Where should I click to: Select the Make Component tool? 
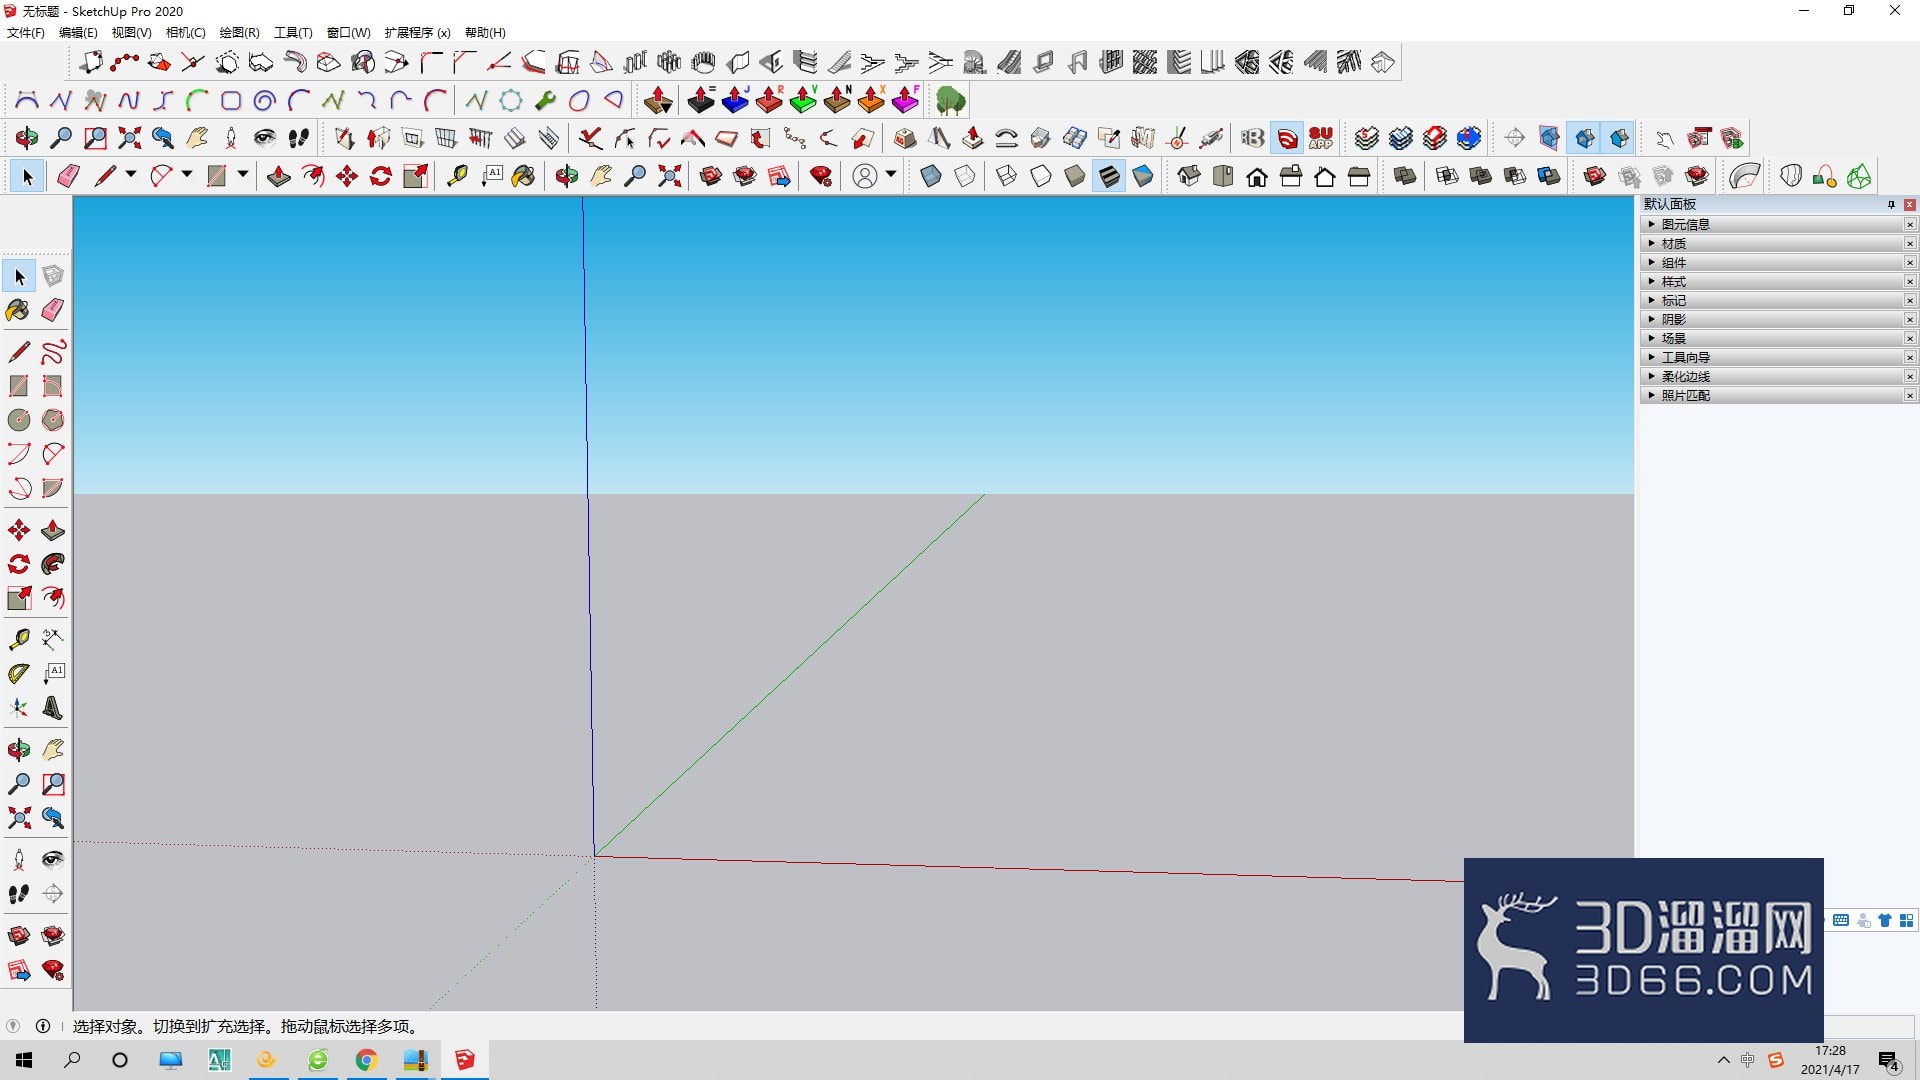tap(53, 276)
